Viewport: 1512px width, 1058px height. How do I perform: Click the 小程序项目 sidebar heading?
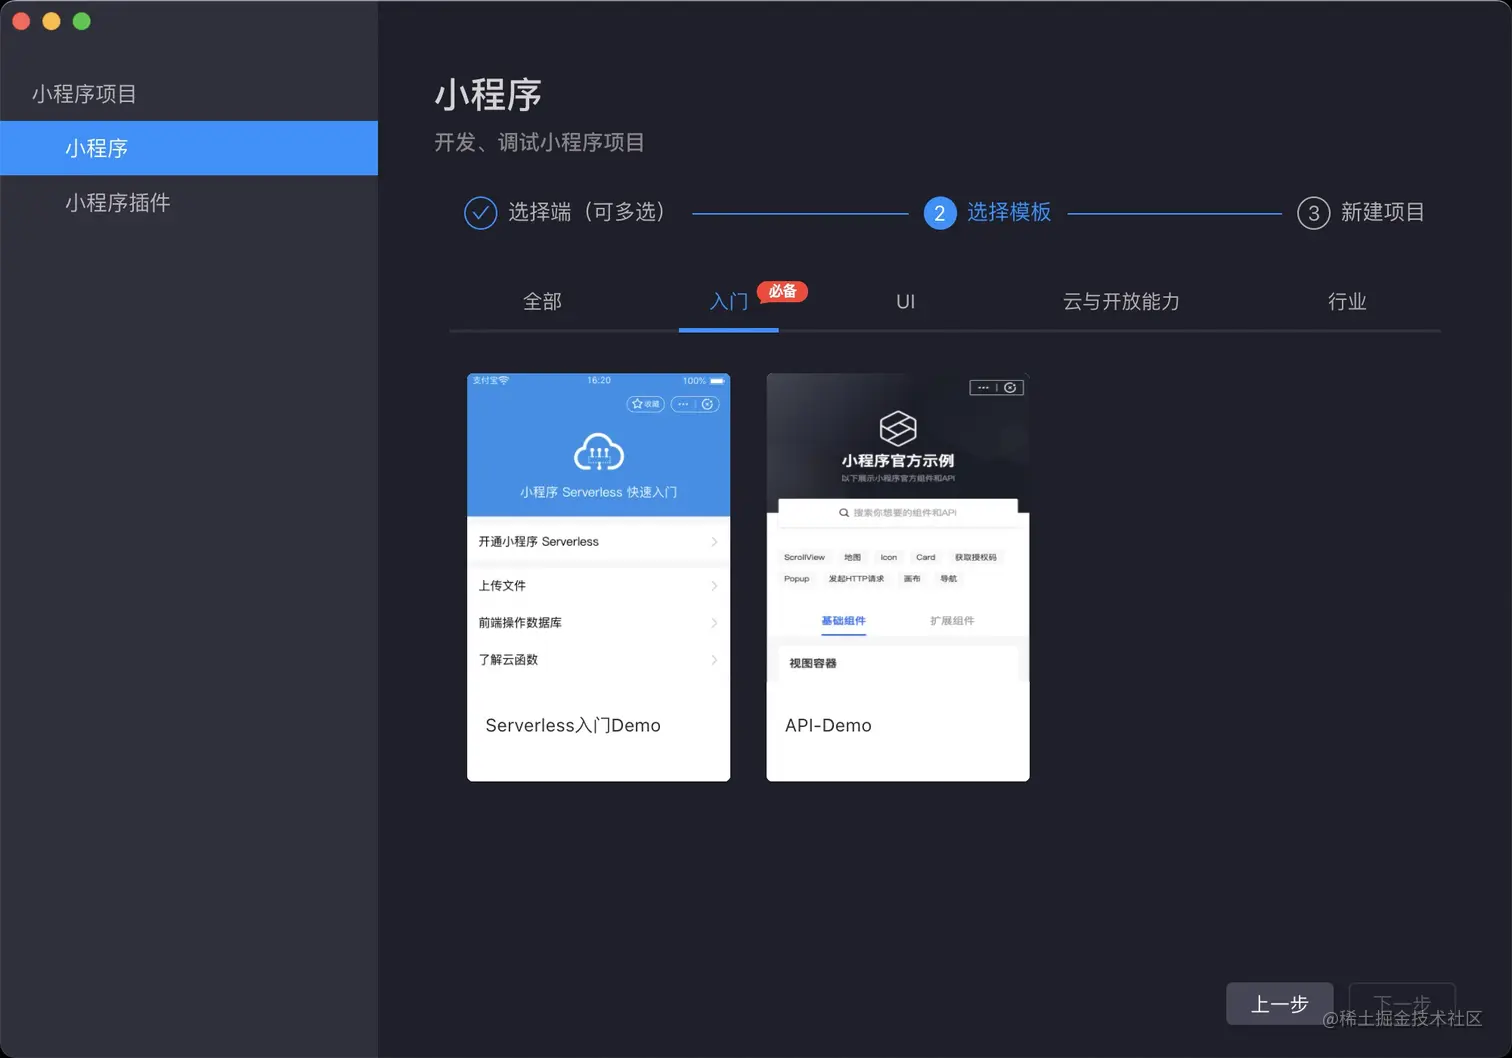[x=84, y=94]
